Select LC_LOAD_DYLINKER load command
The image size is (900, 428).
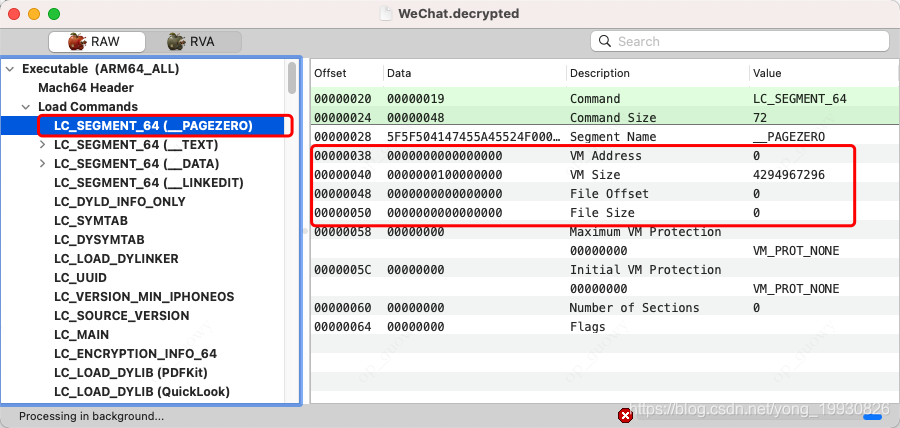(117, 258)
